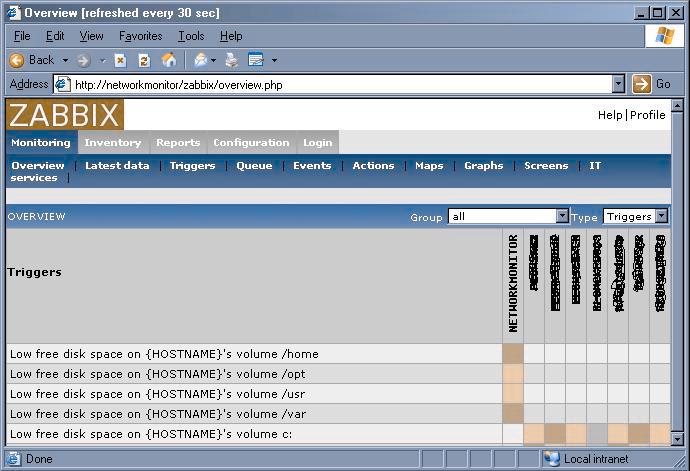The image size is (690, 471).
Task: Open the Triggers submenu link
Action: coord(192,166)
